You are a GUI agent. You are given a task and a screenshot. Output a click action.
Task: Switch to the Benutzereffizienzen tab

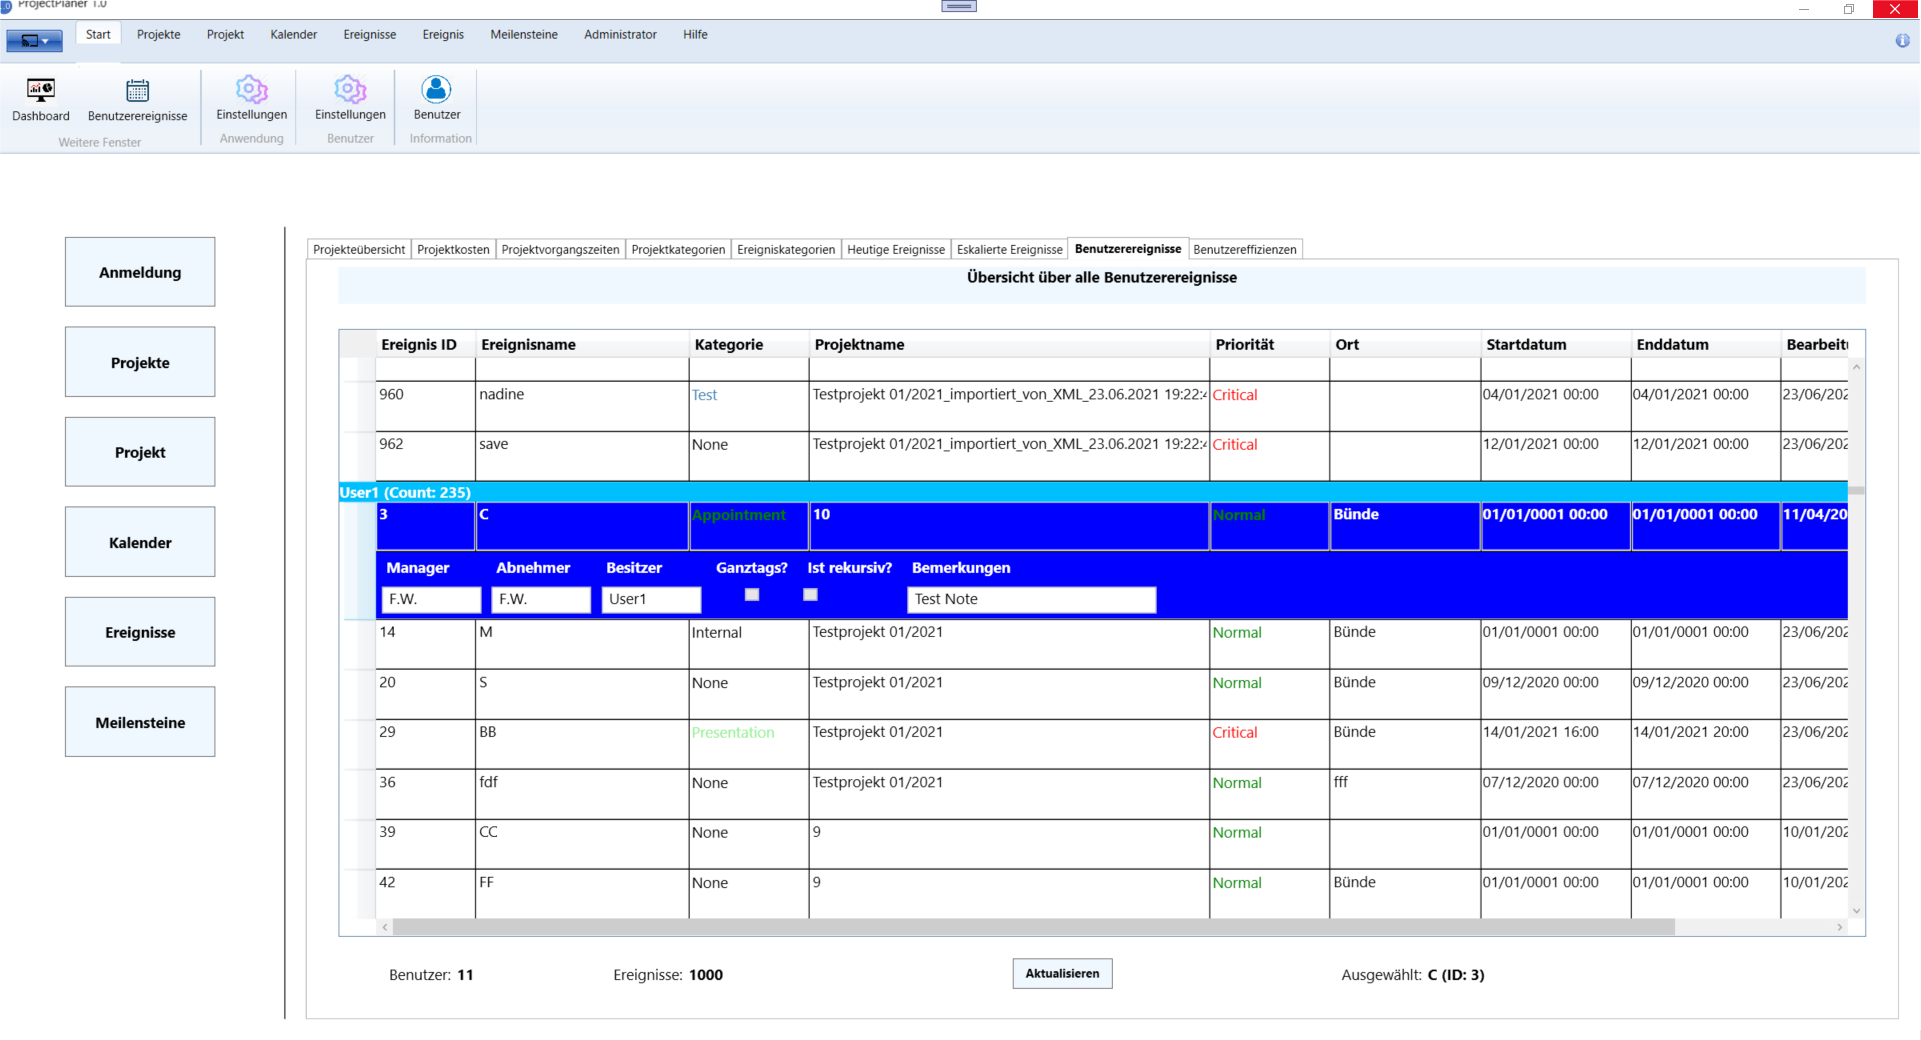click(1245, 249)
